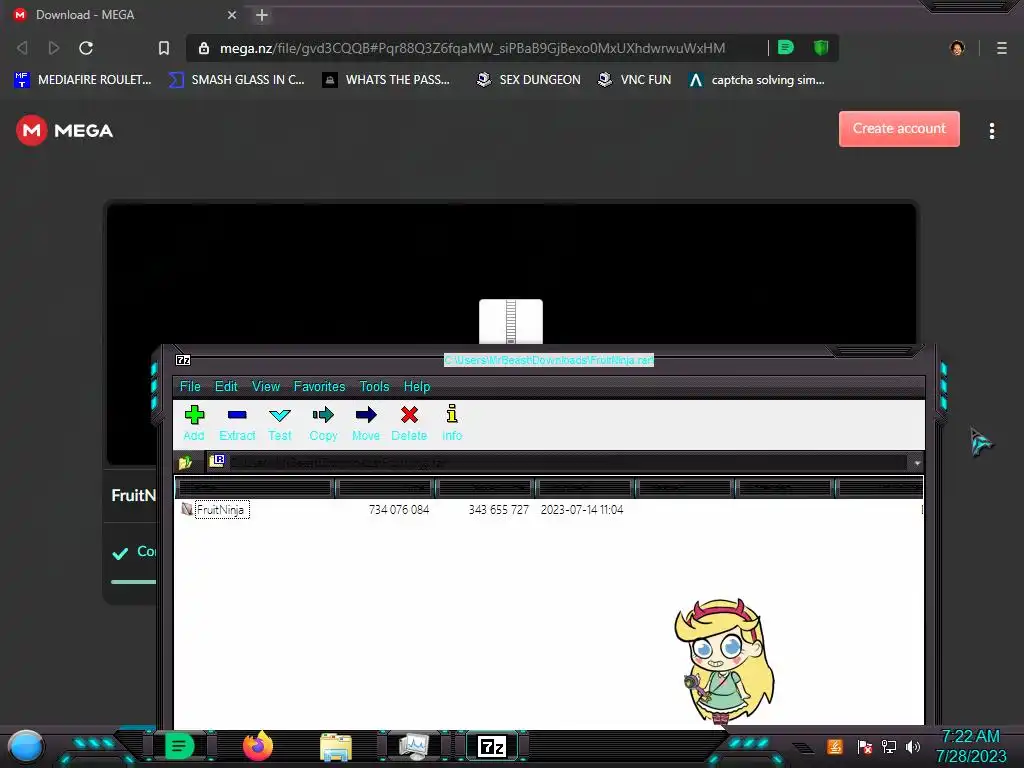Screen dimensions: 1024x768
Task: Open the Favorites menu in 7-Zip
Action: pos(319,387)
